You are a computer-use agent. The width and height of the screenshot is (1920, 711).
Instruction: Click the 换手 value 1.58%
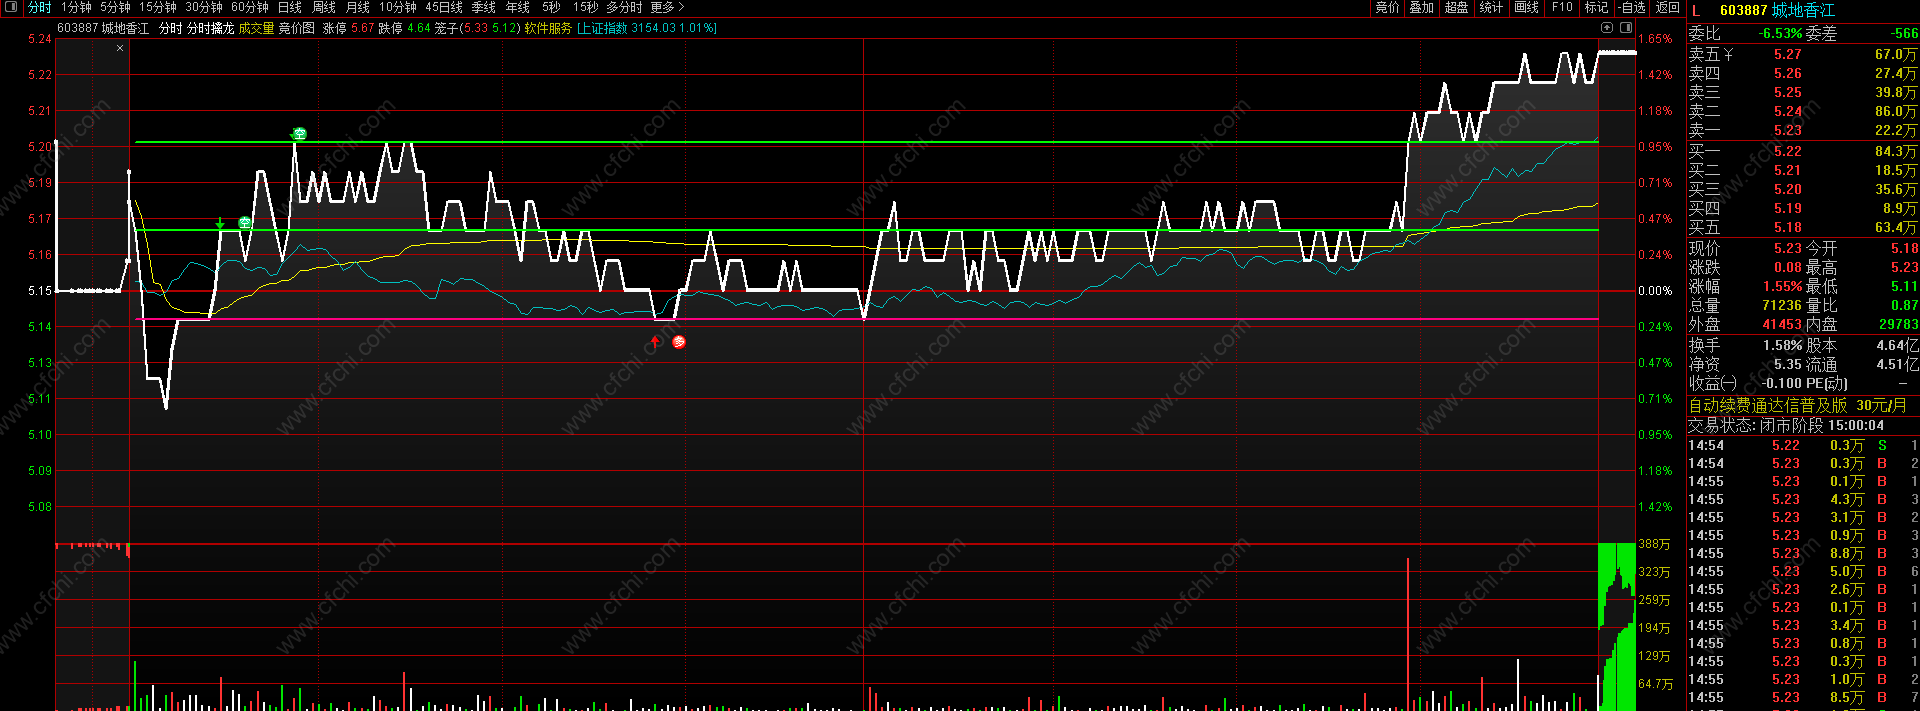(1783, 345)
